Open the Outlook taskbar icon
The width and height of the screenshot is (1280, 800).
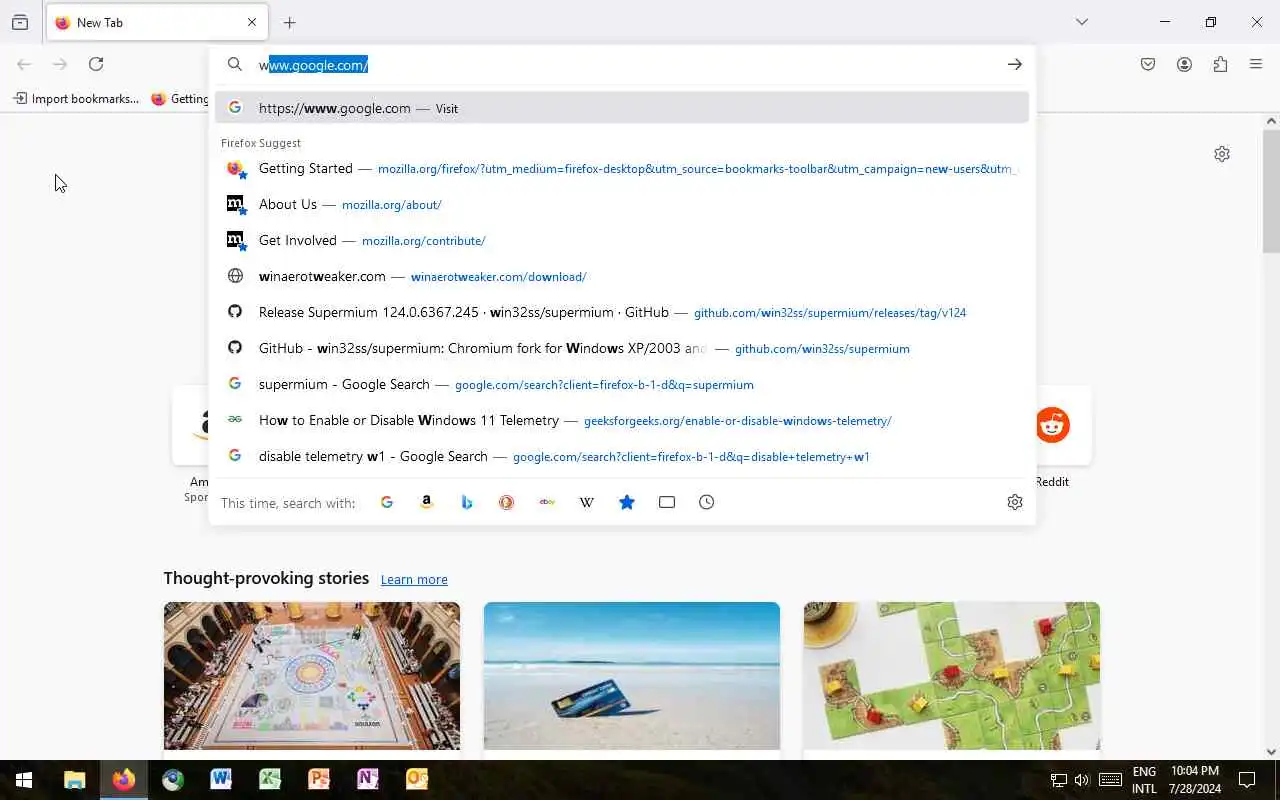coord(417,780)
